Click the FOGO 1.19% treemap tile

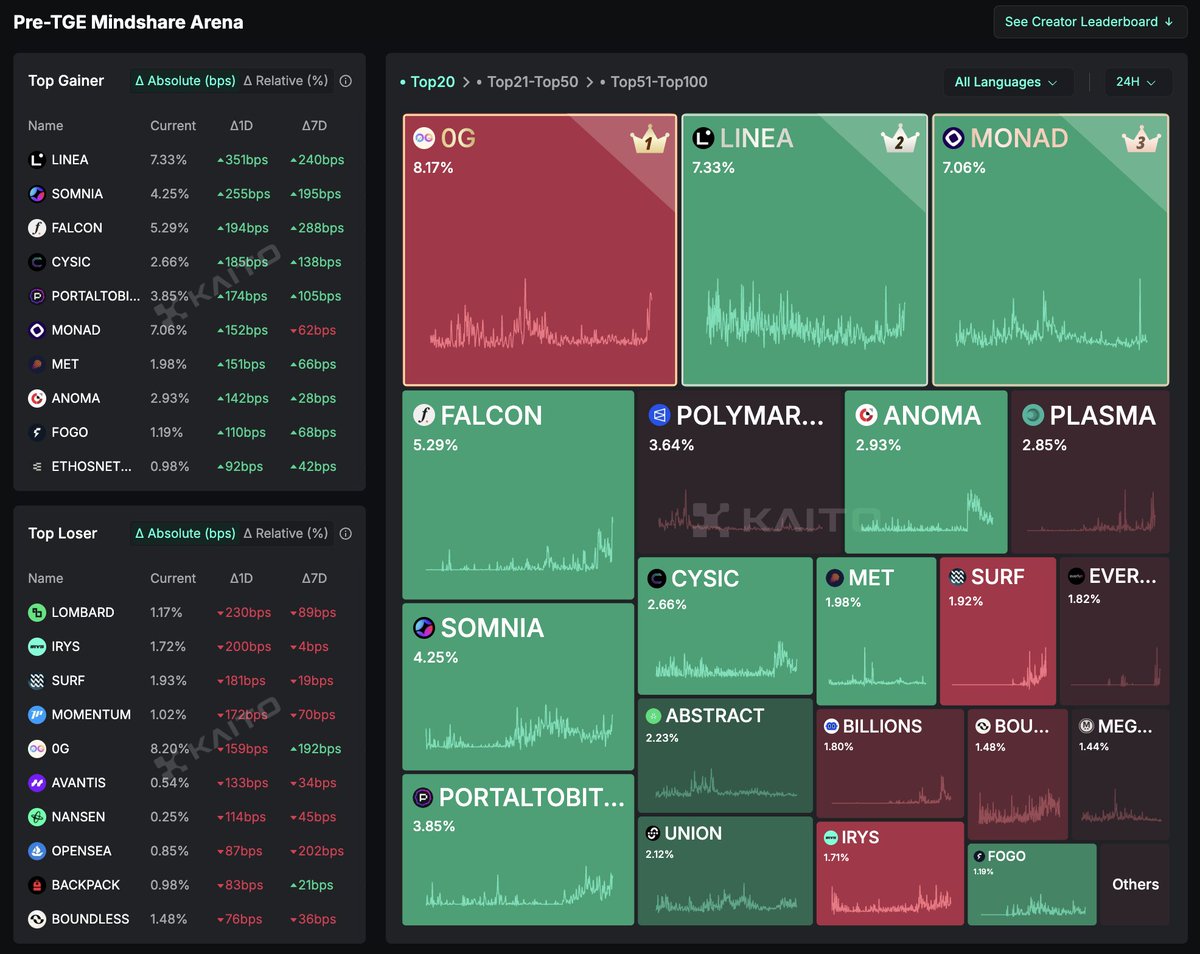point(1032,885)
